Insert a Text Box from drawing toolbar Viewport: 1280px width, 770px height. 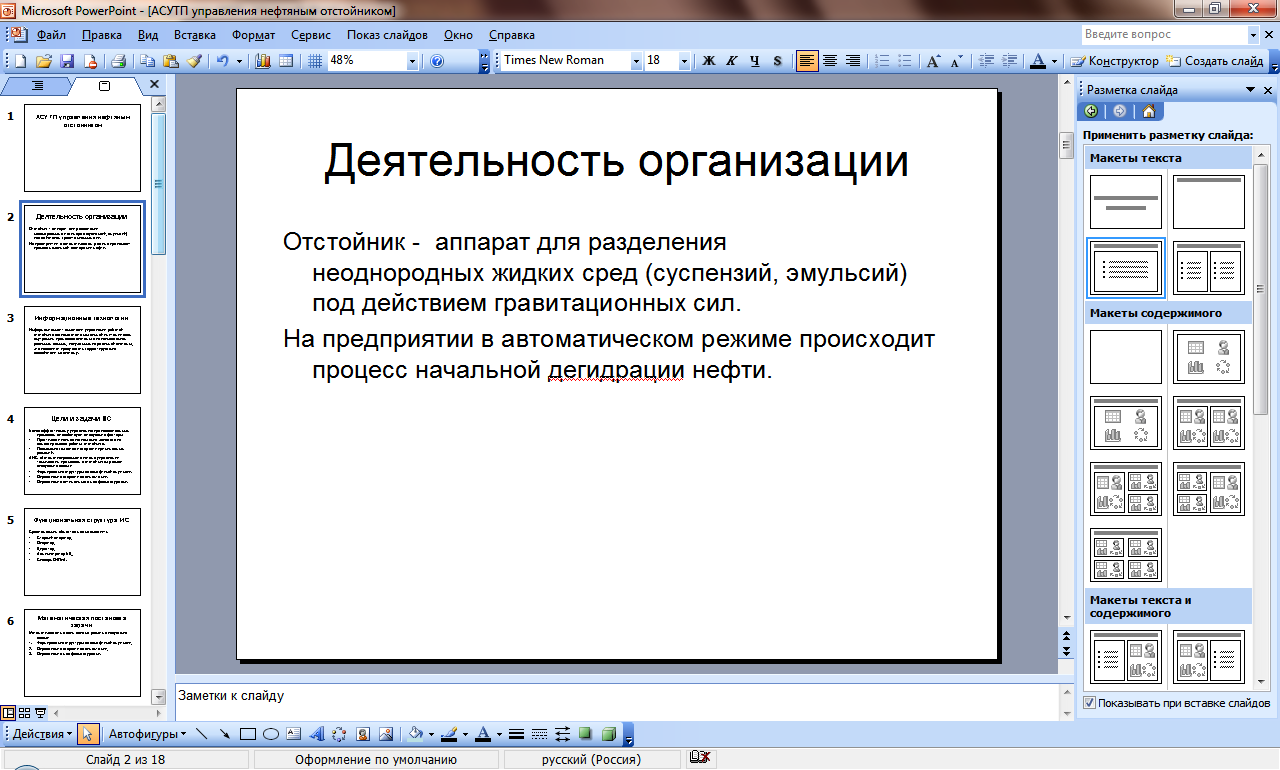(x=293, y=734)
